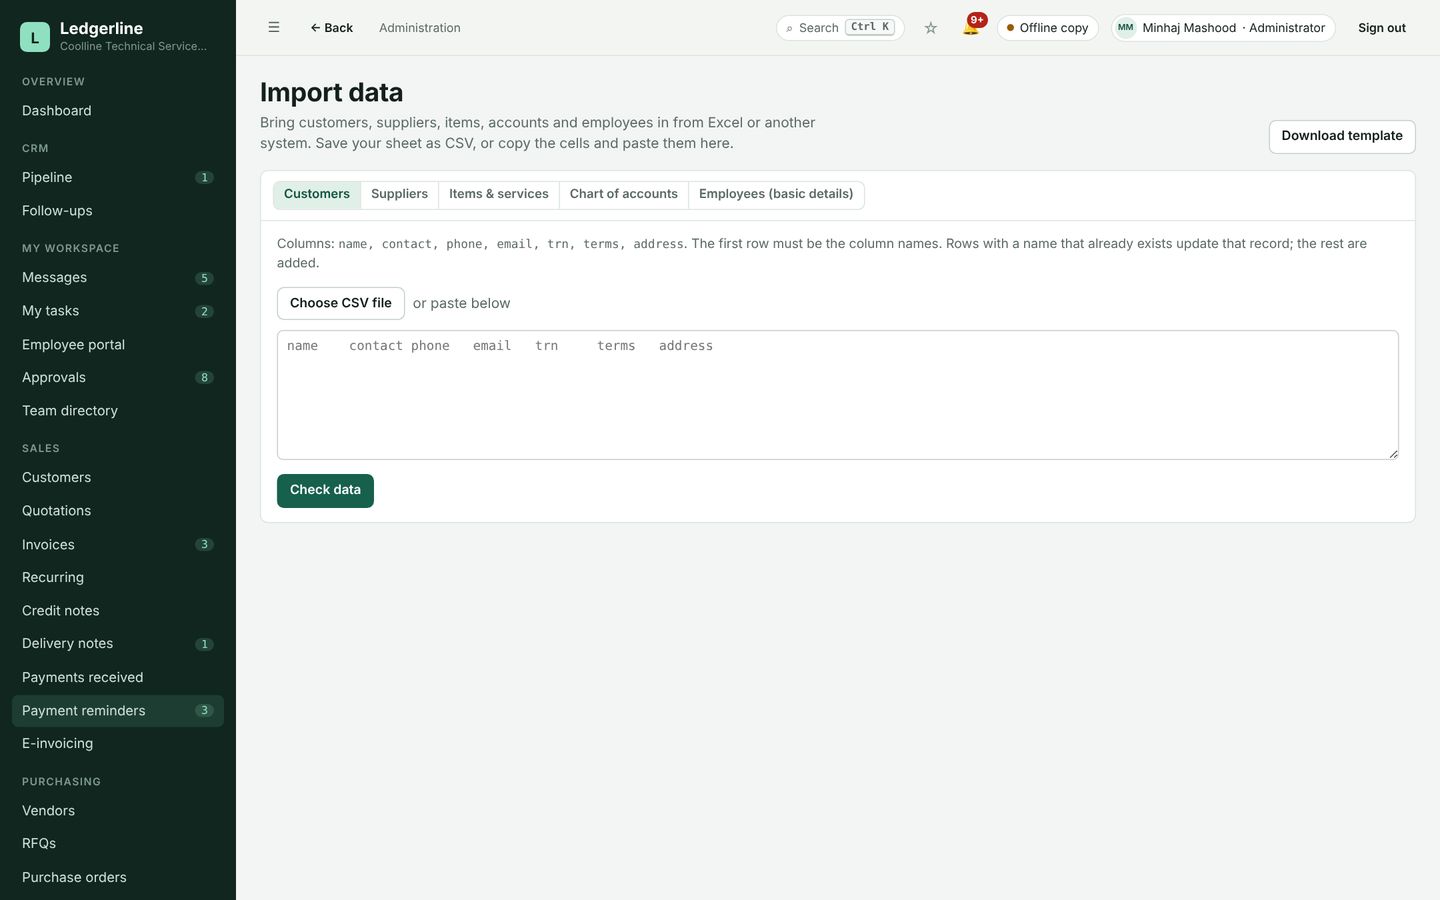Open Pipeline in the sidebar
1440x900 pixels.
click(x=118, y=178)
